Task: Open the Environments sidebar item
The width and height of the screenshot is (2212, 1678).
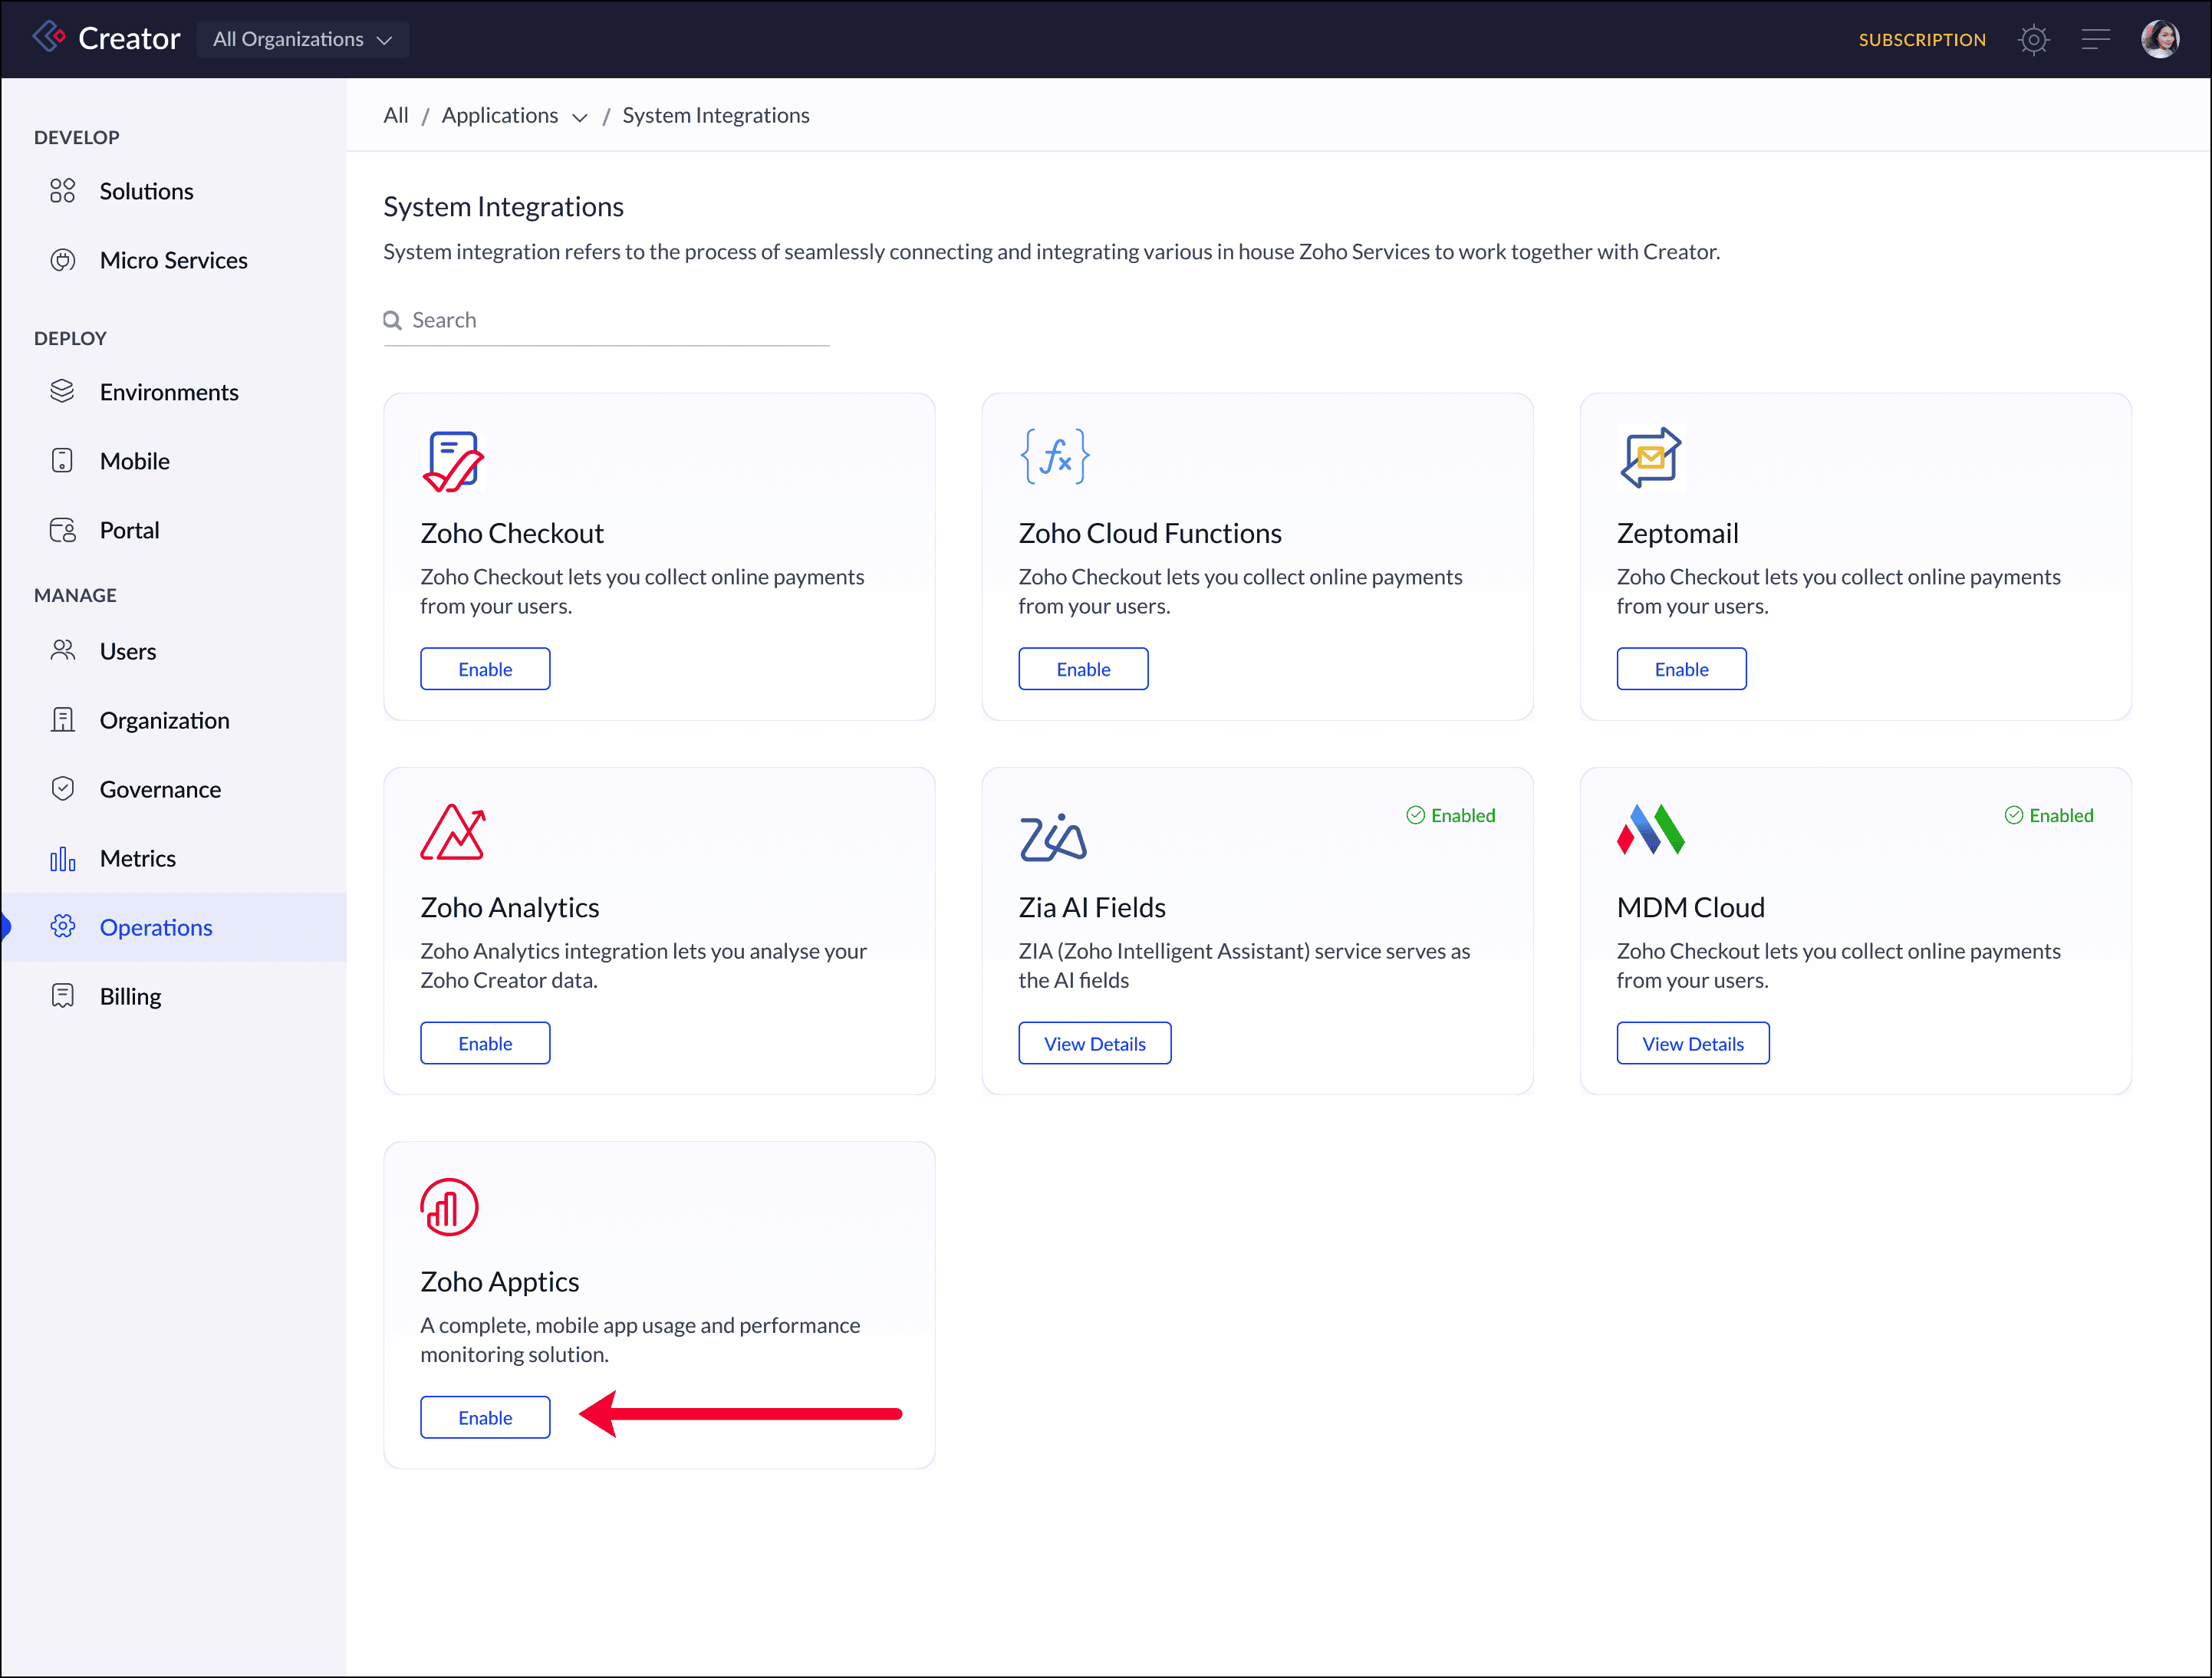Action: [x=168, y=392]
